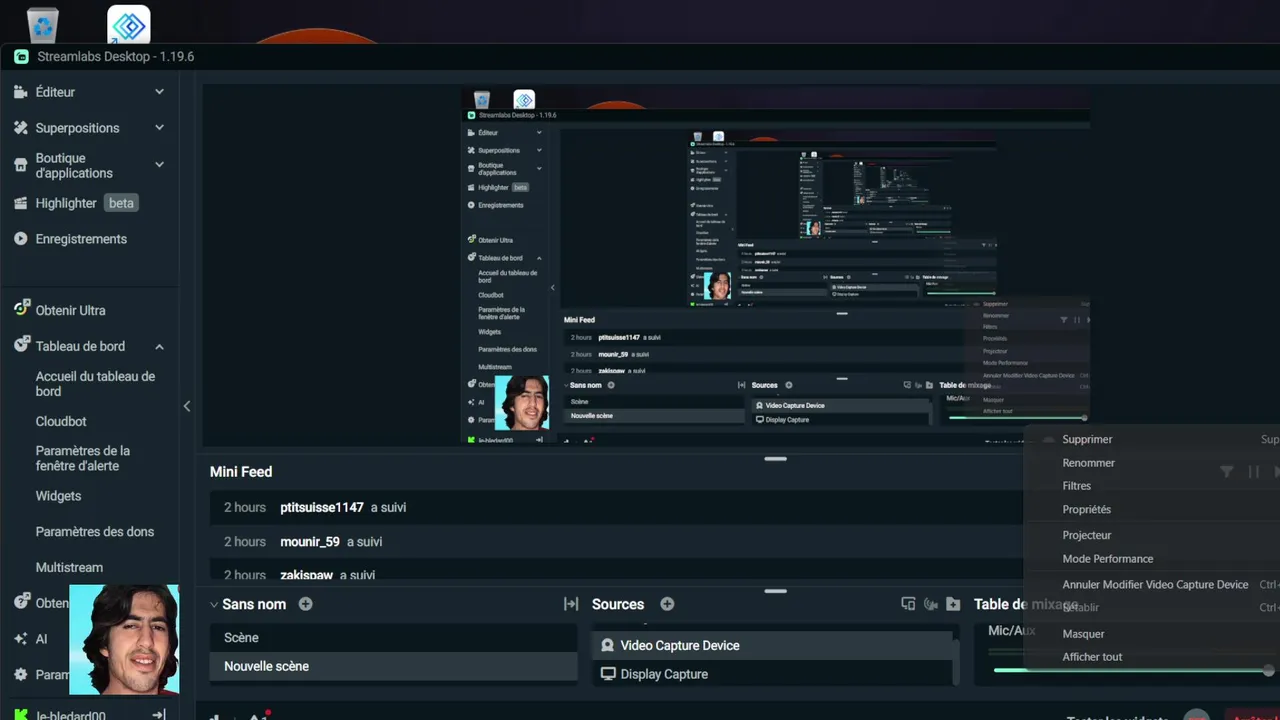Click the Tableau de bord icon

pos(20,346)
